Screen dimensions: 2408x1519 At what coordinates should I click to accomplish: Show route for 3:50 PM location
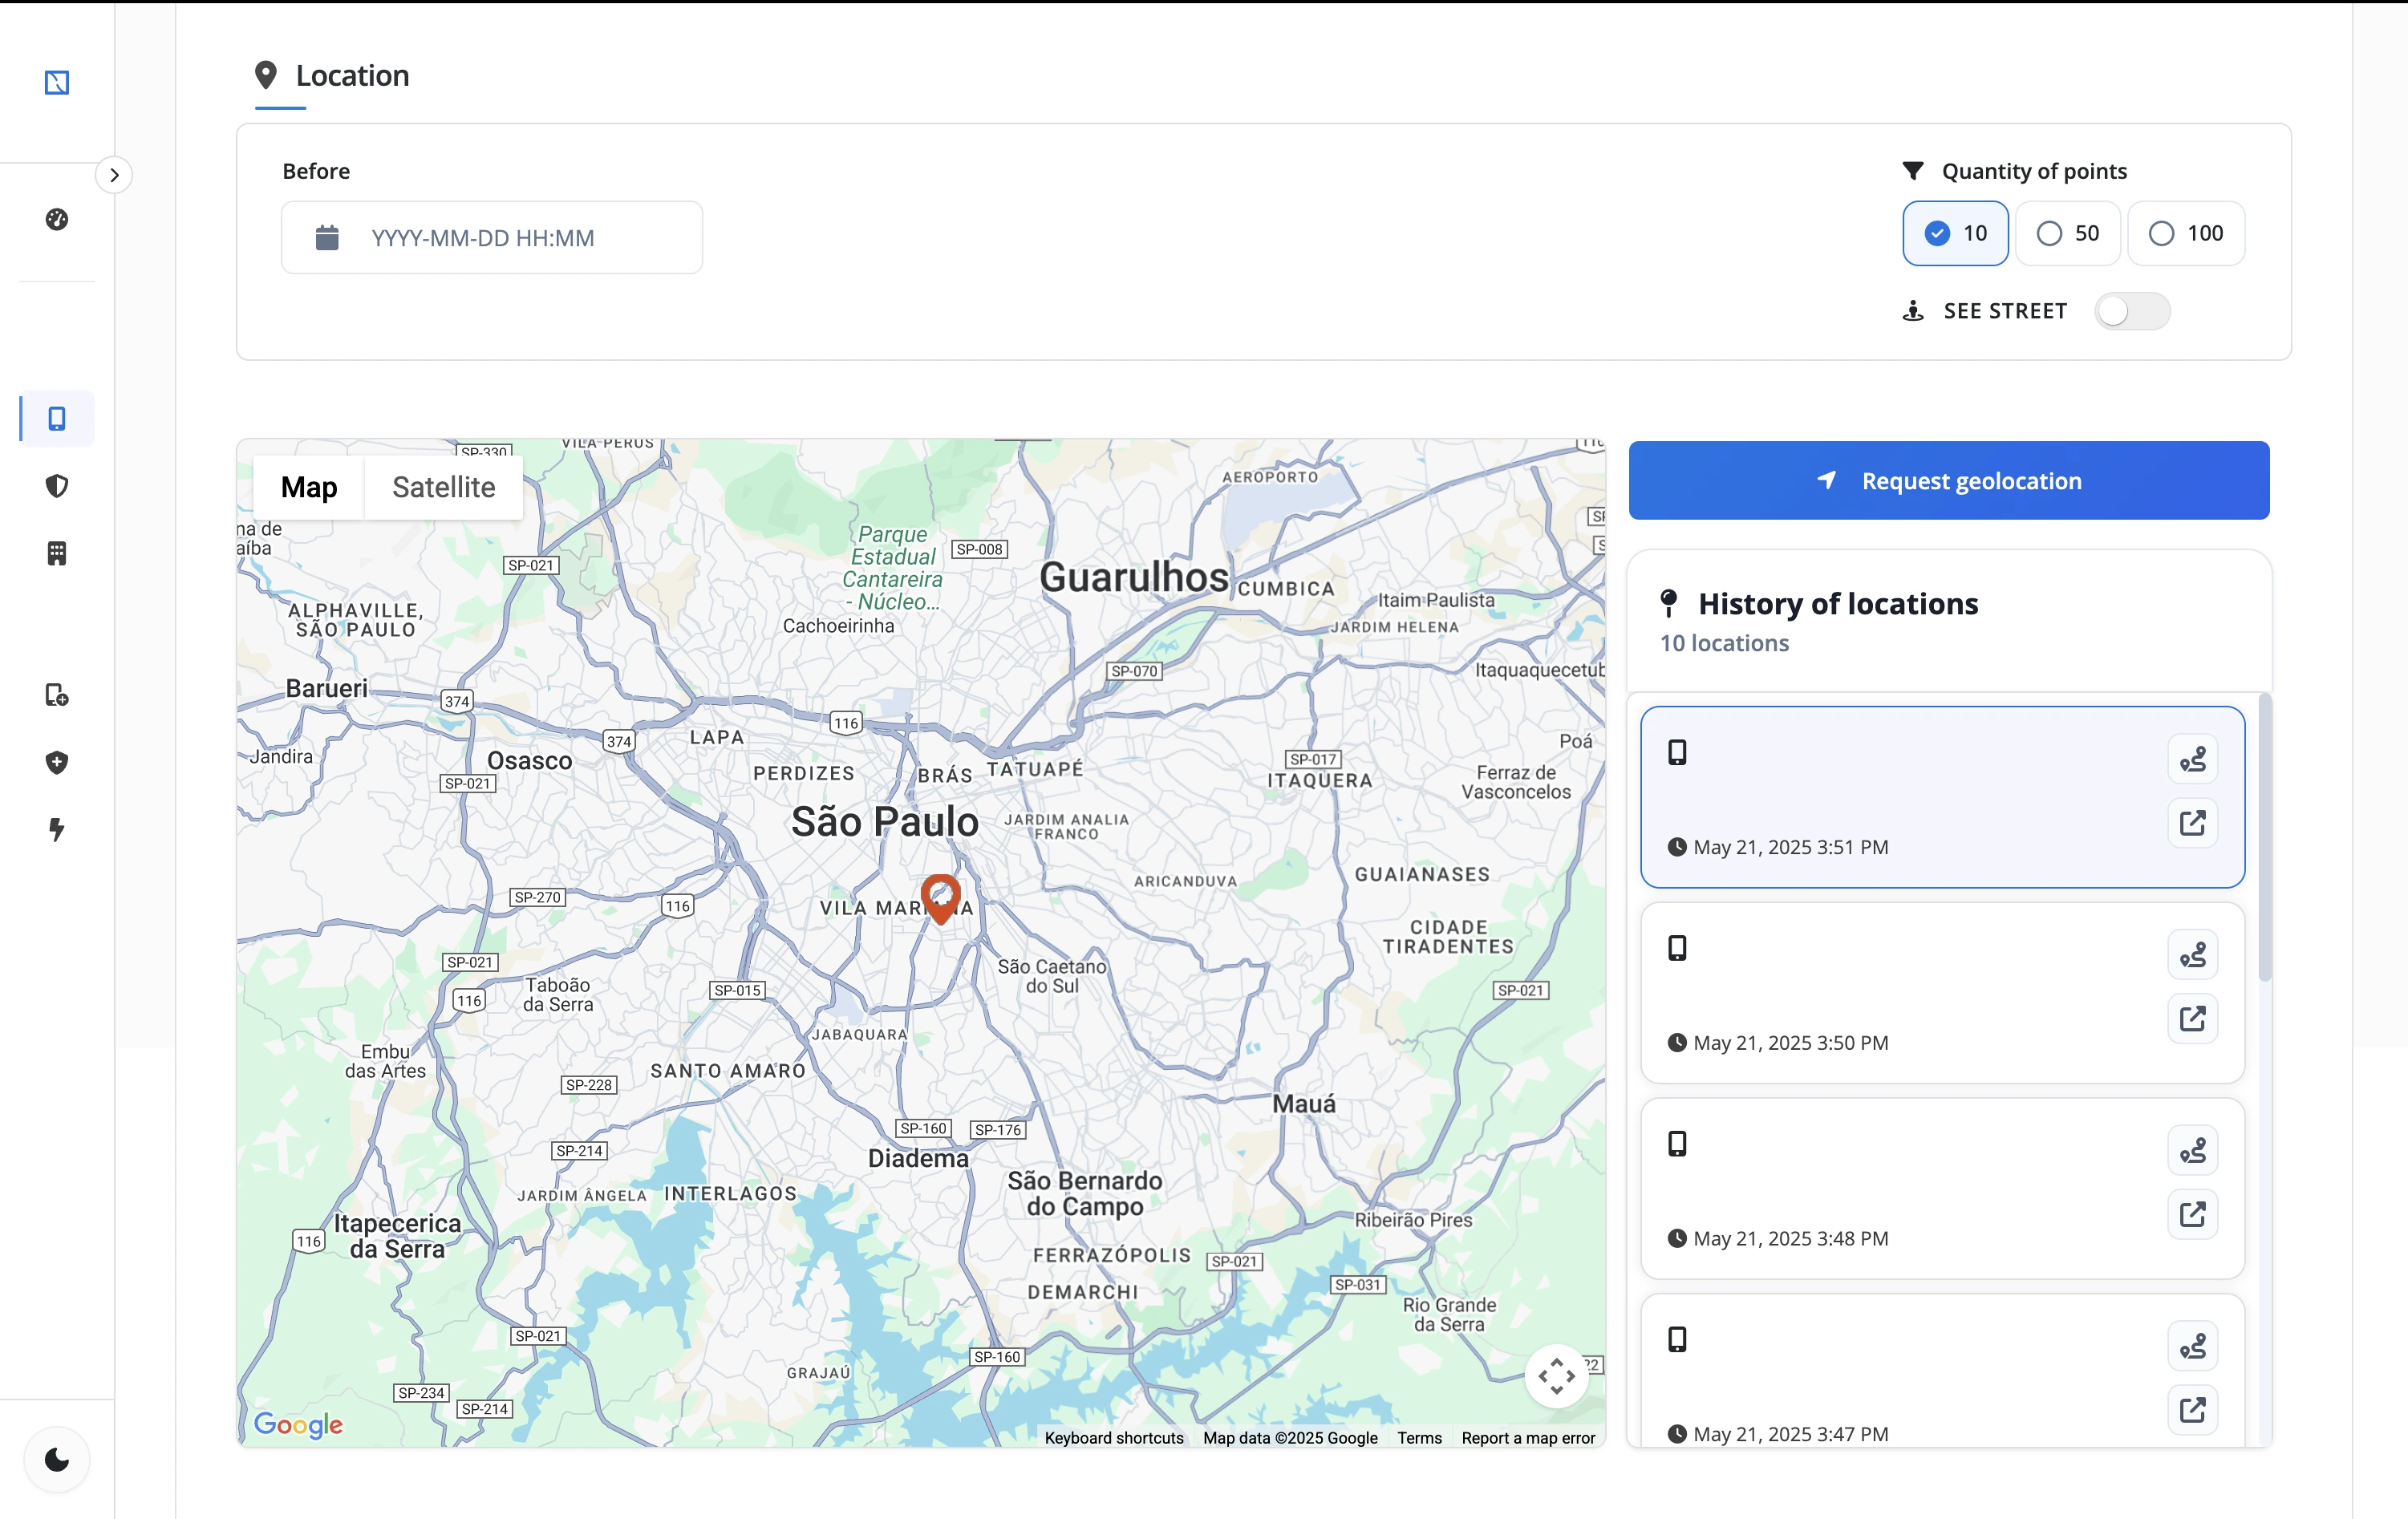[2192, 955]
